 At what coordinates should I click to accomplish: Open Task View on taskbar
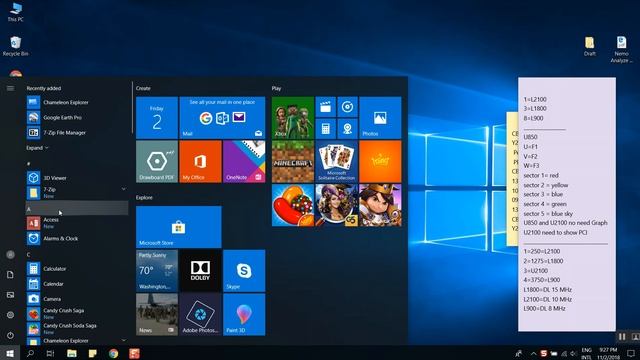pos(50,353)
